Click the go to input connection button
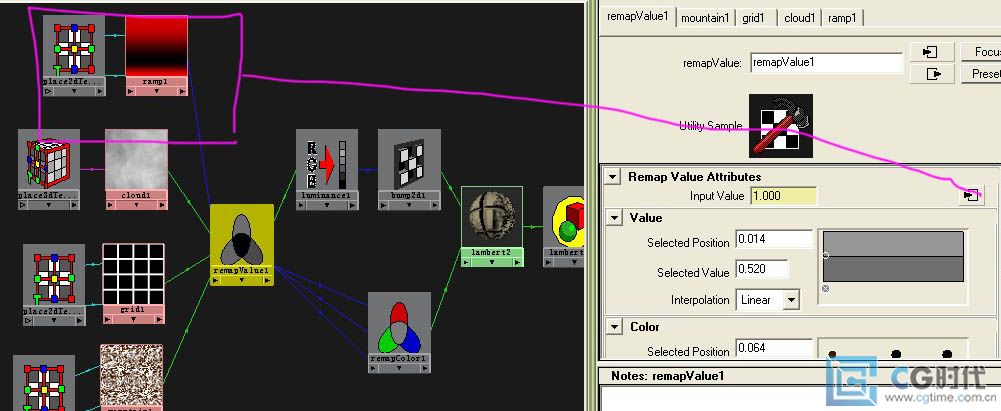 click(932, 52)
